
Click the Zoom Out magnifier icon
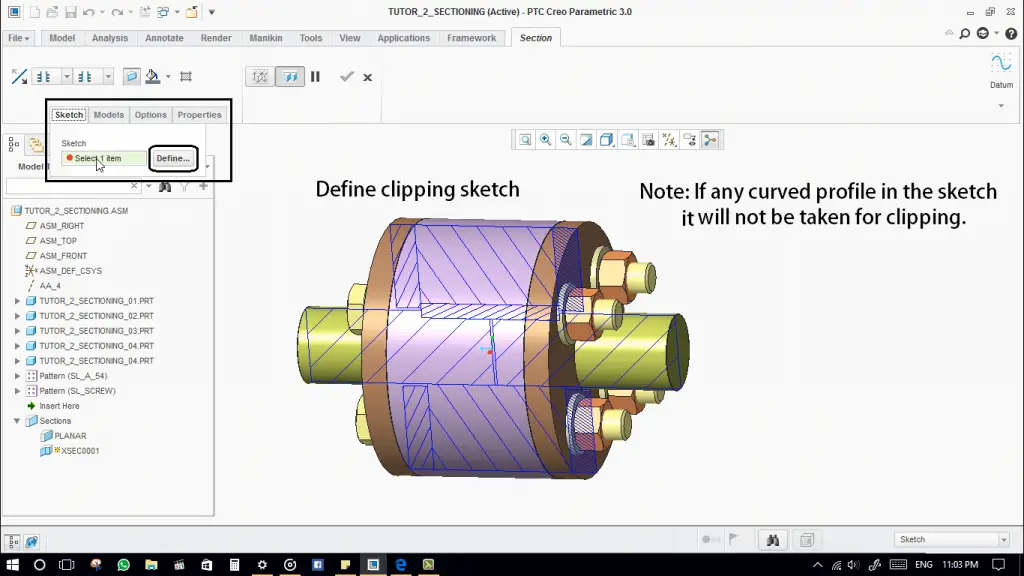coord(566,140)
